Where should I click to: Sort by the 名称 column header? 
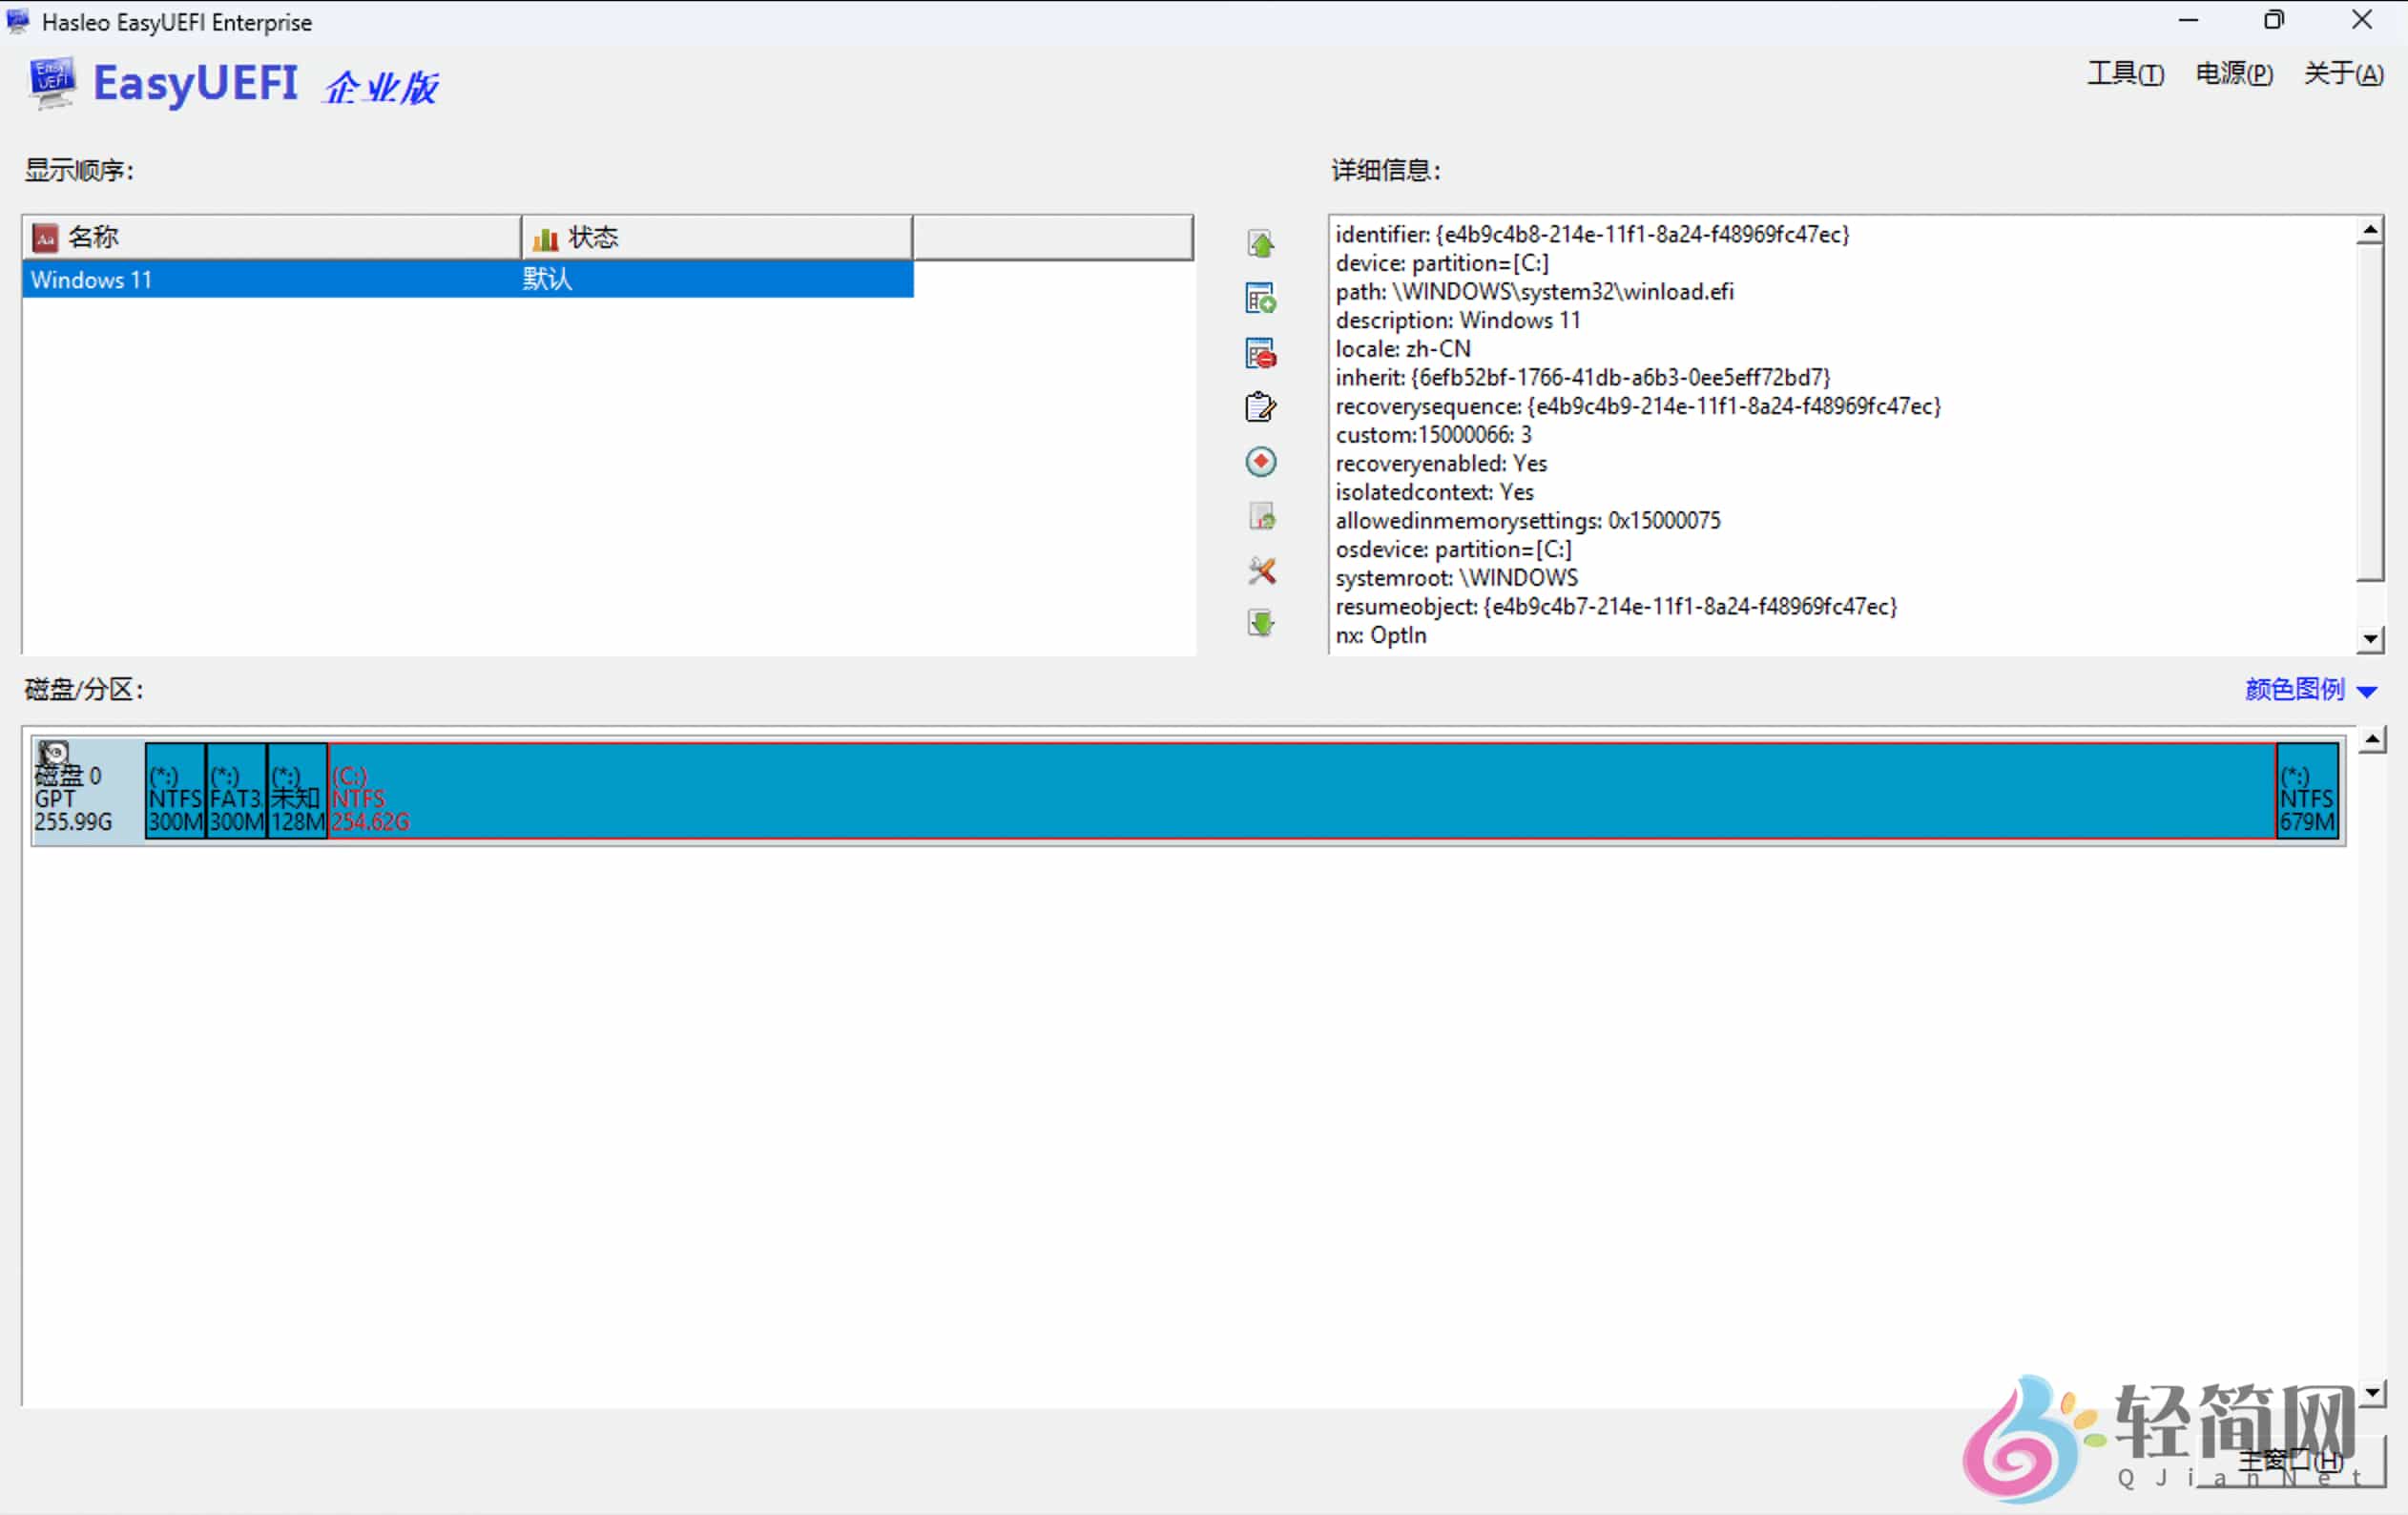(271, 238)
